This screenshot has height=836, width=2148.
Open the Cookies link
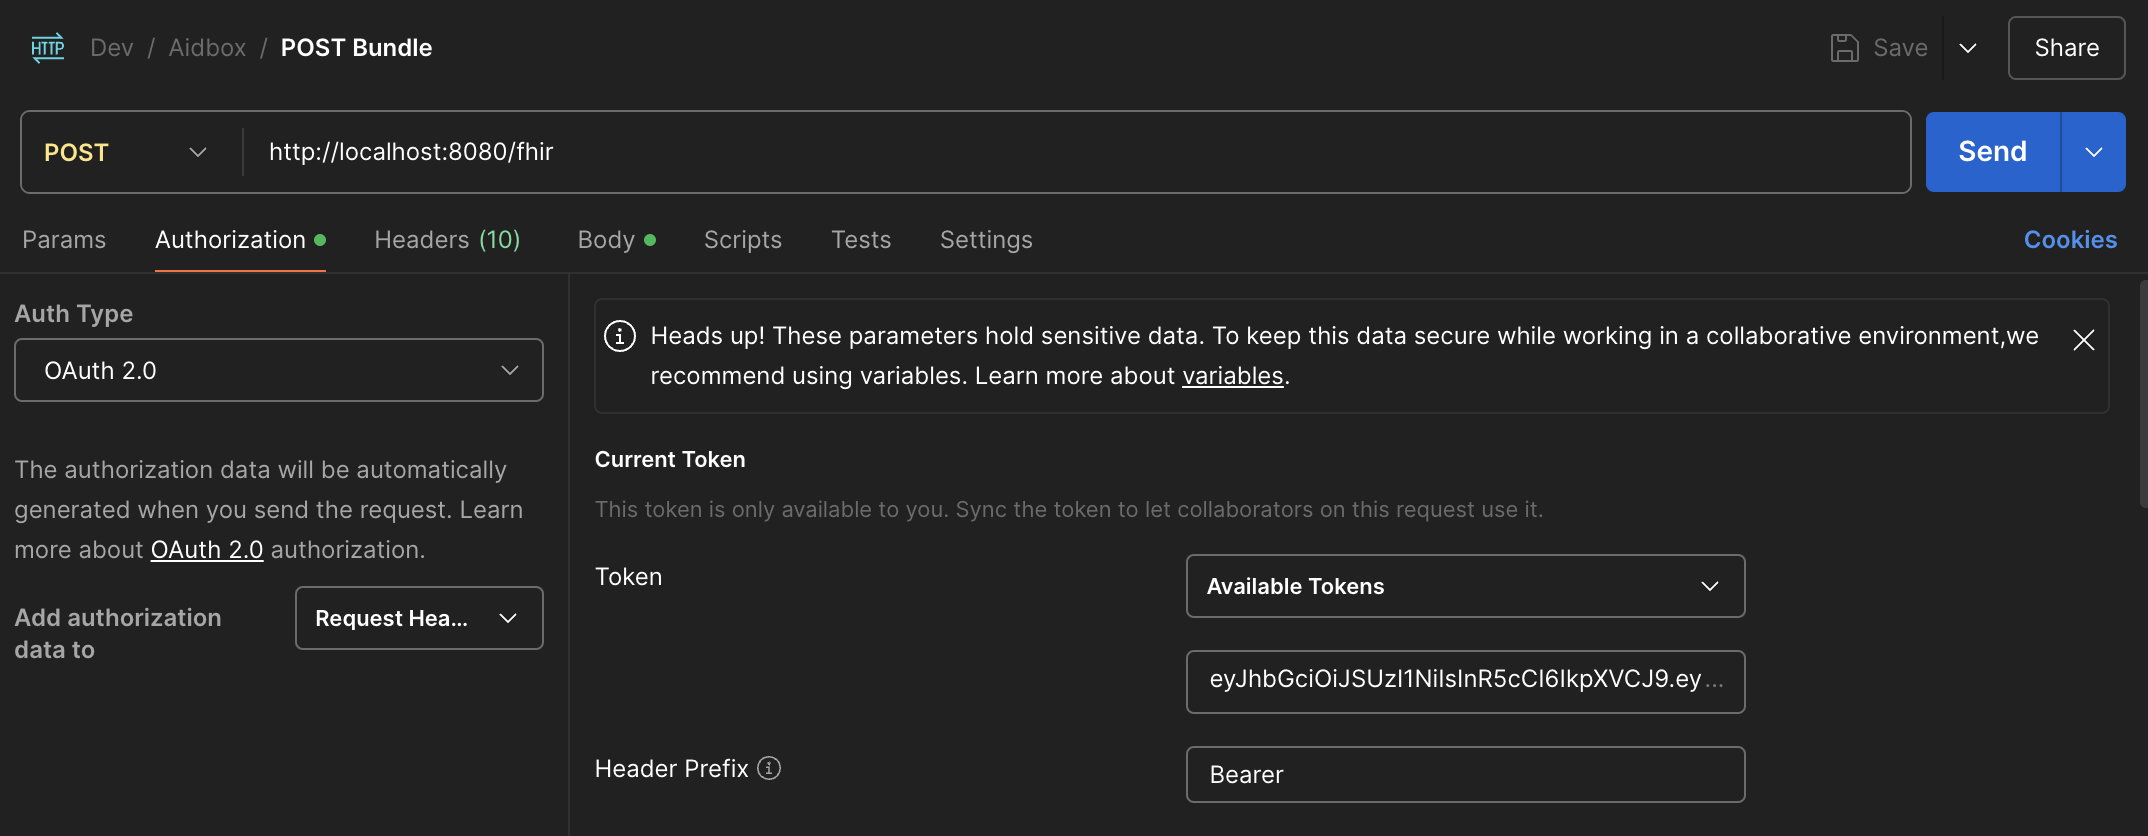(2070, 240)
